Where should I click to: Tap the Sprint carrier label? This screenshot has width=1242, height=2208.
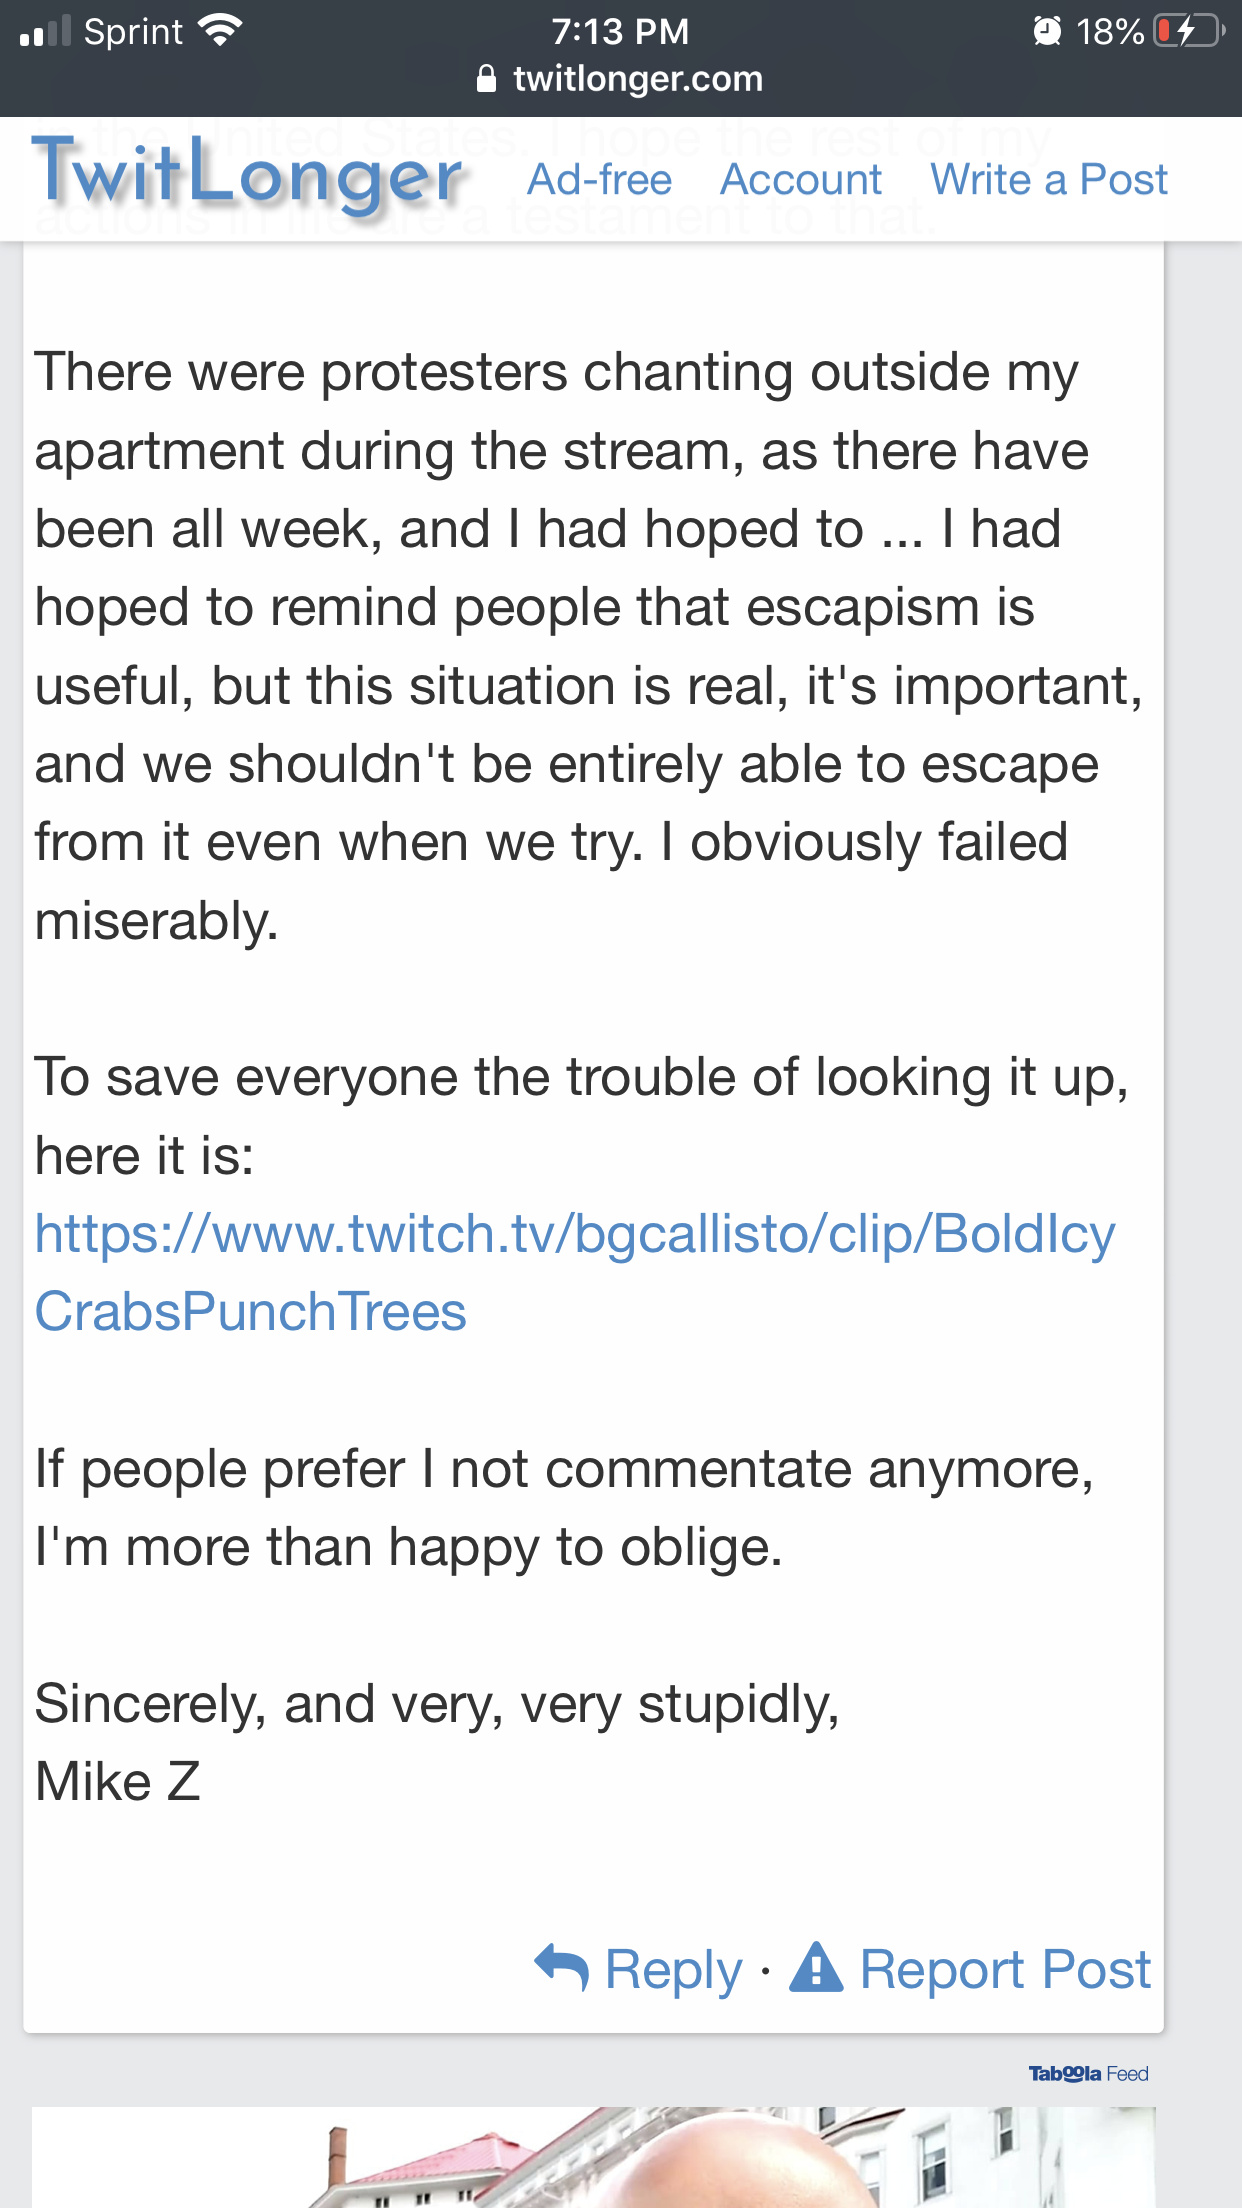pos(133,32)
